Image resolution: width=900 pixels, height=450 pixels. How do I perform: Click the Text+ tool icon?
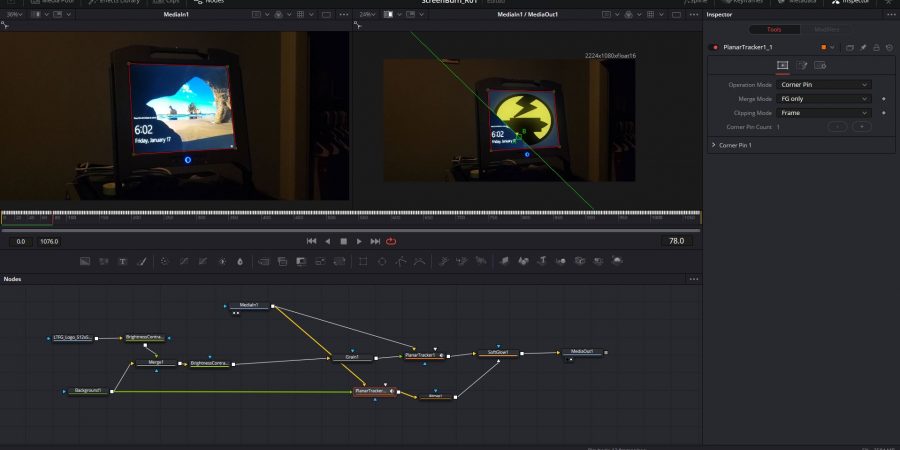pos(122,261)
